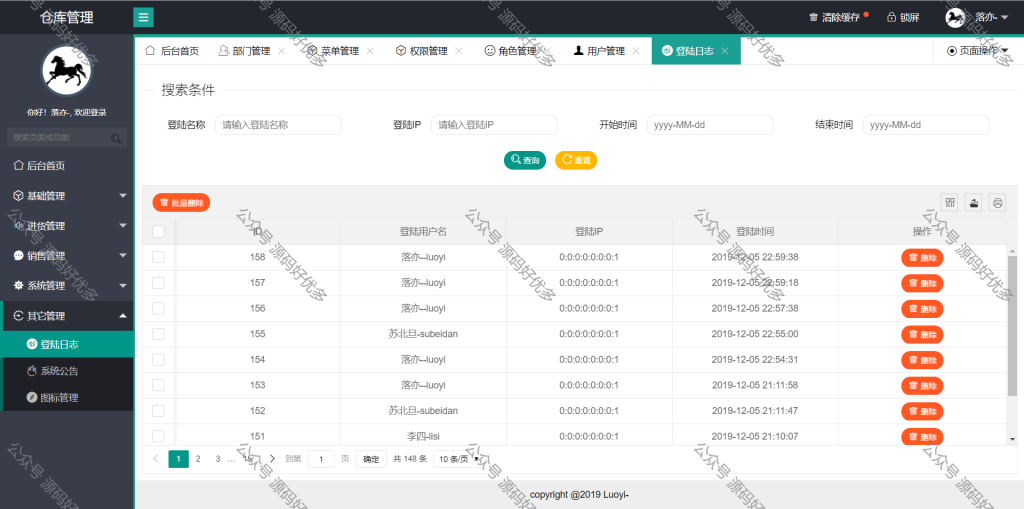Click the yellow 重置 reset button
This screenshot has height=509, width=1024.
[x=576, y=160]
